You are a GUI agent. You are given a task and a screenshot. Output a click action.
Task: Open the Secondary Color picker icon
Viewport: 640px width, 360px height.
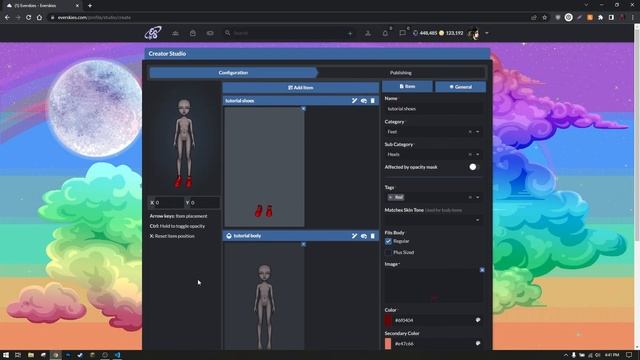478,343
